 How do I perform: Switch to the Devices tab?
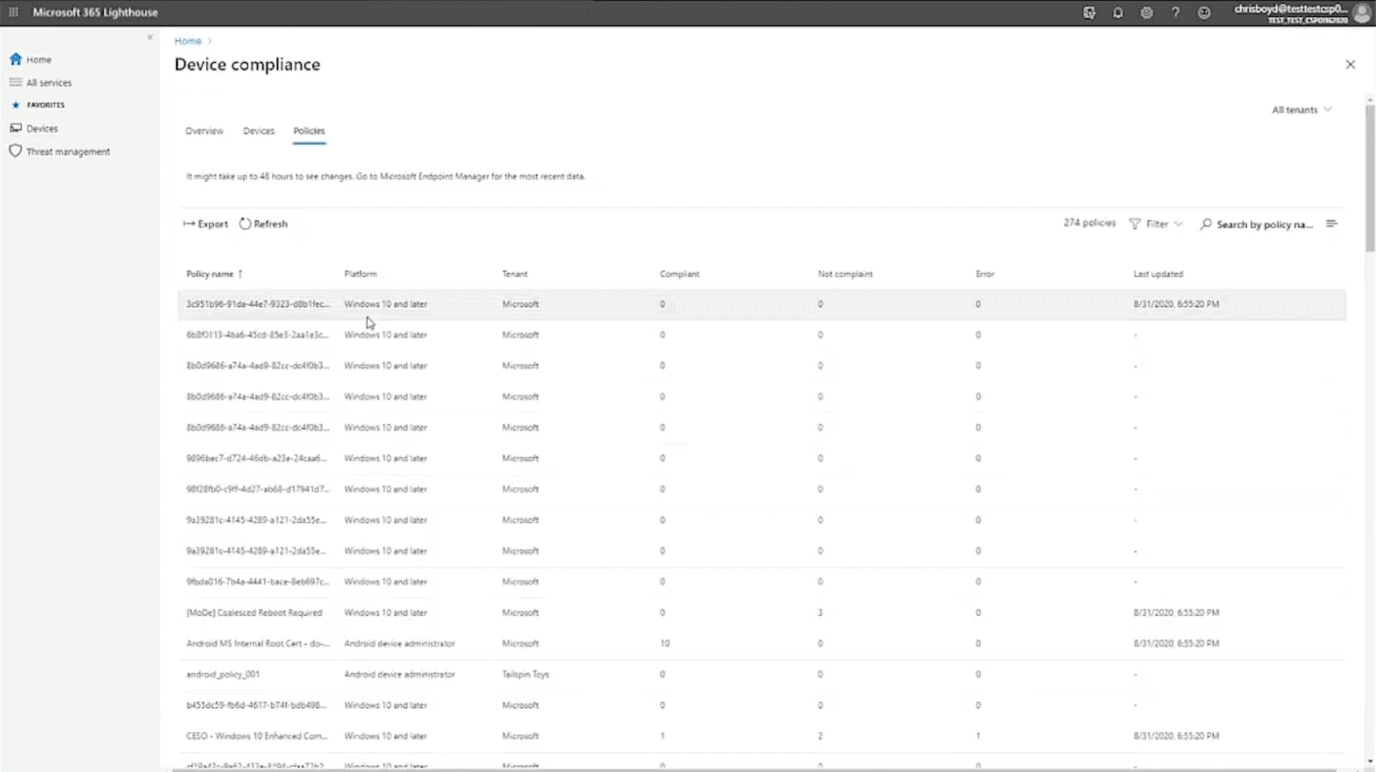[x=259, y=131]
